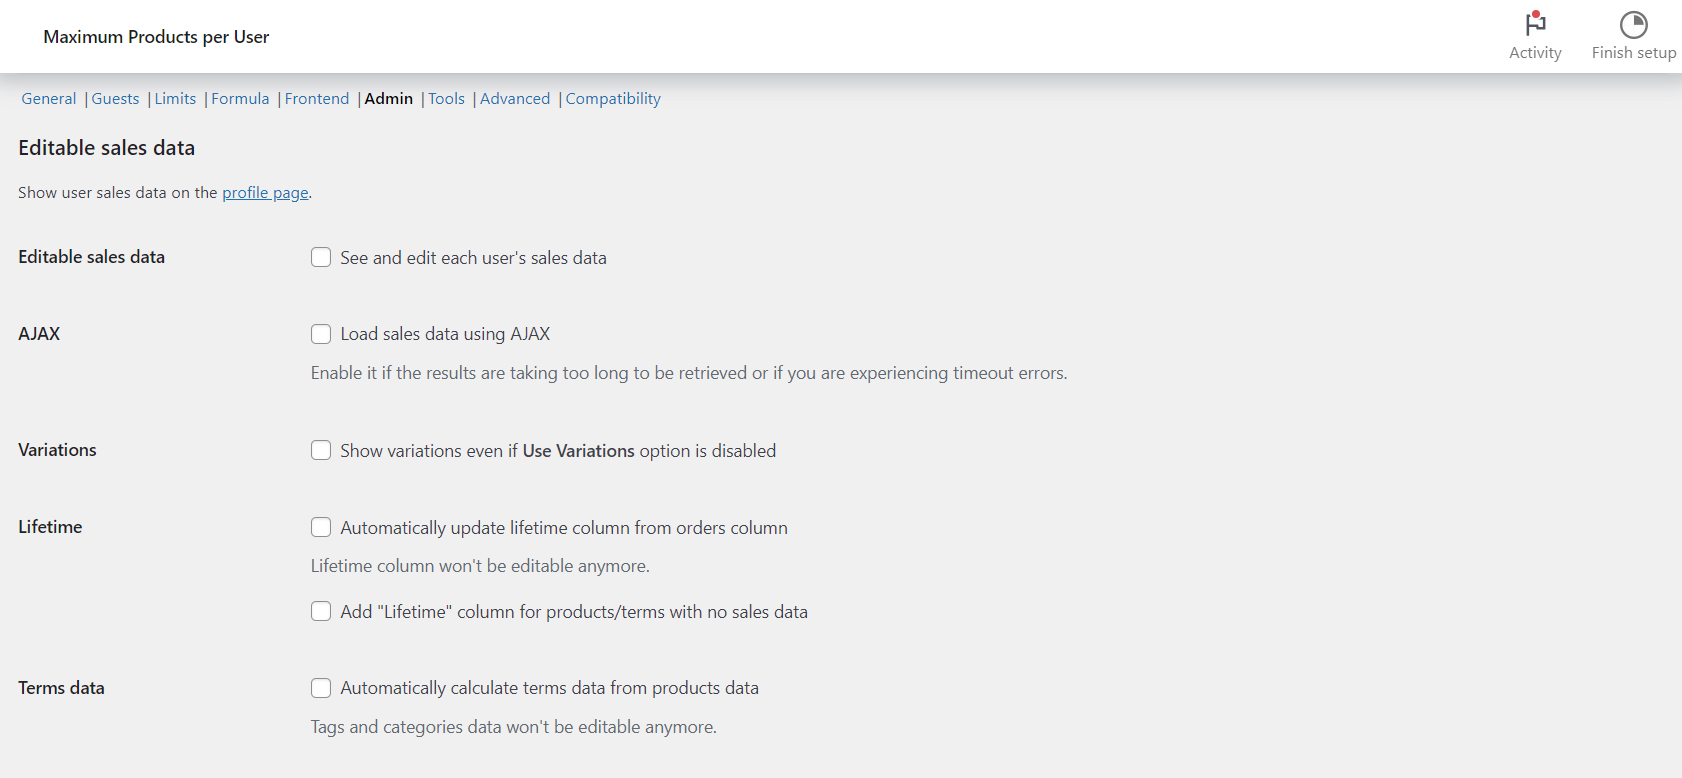Enable automatic lifetime column update checkbox
Screen dimensions: 1682x778
(x=321, y=527)
